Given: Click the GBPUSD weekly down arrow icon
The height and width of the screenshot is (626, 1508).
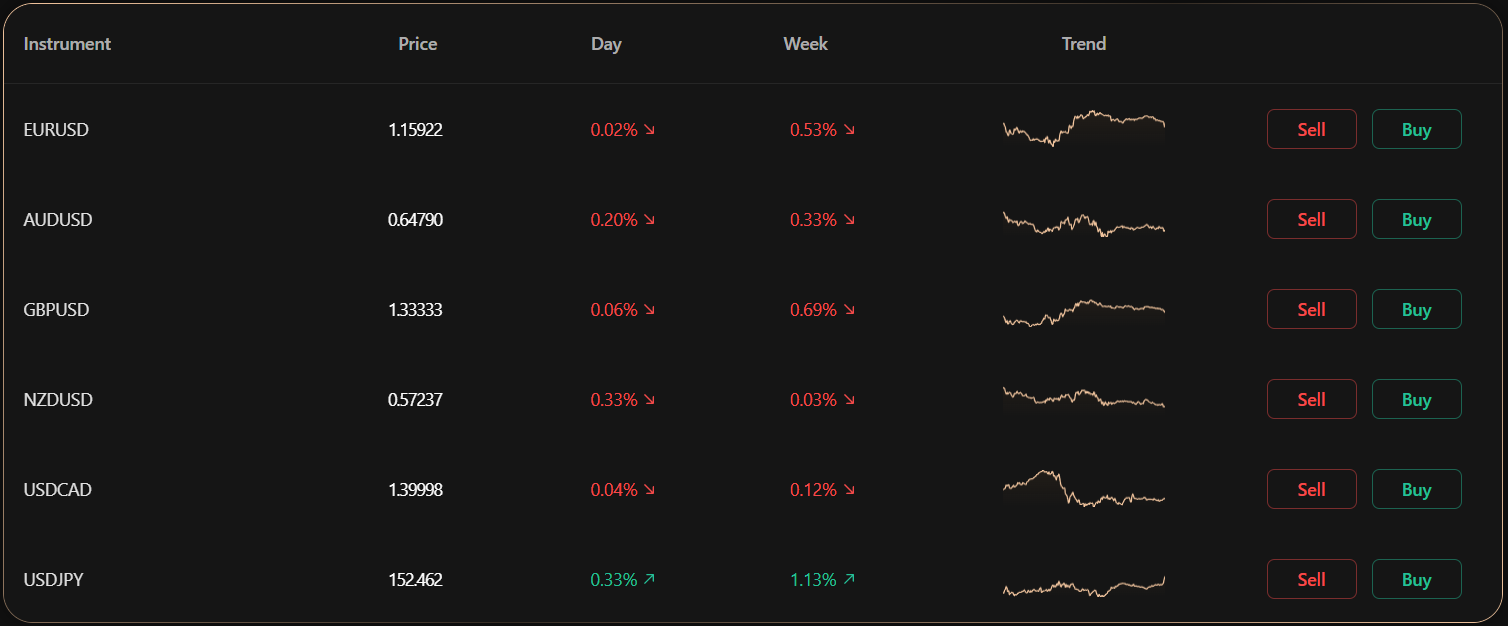Looking at the screenshot, I should point(850,309).
